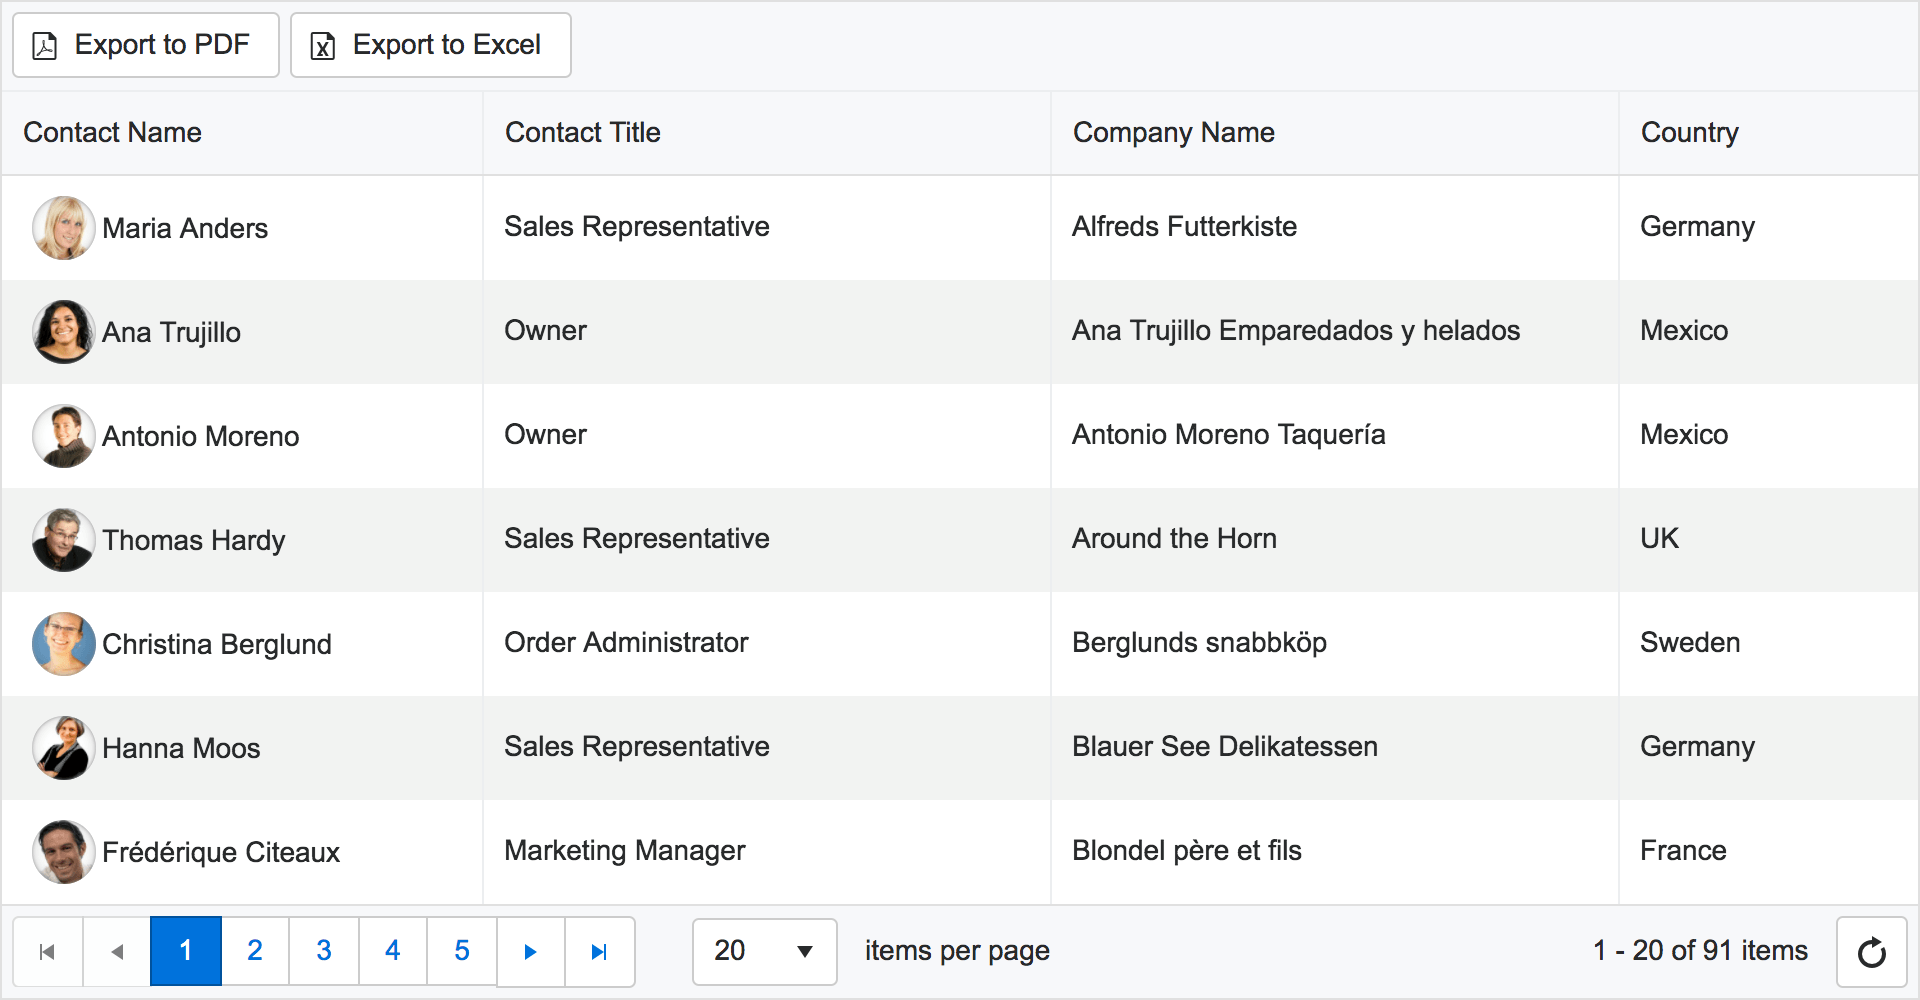Open the items per page dropdown
1920x1000 pixels.
[x=765, y=951]
